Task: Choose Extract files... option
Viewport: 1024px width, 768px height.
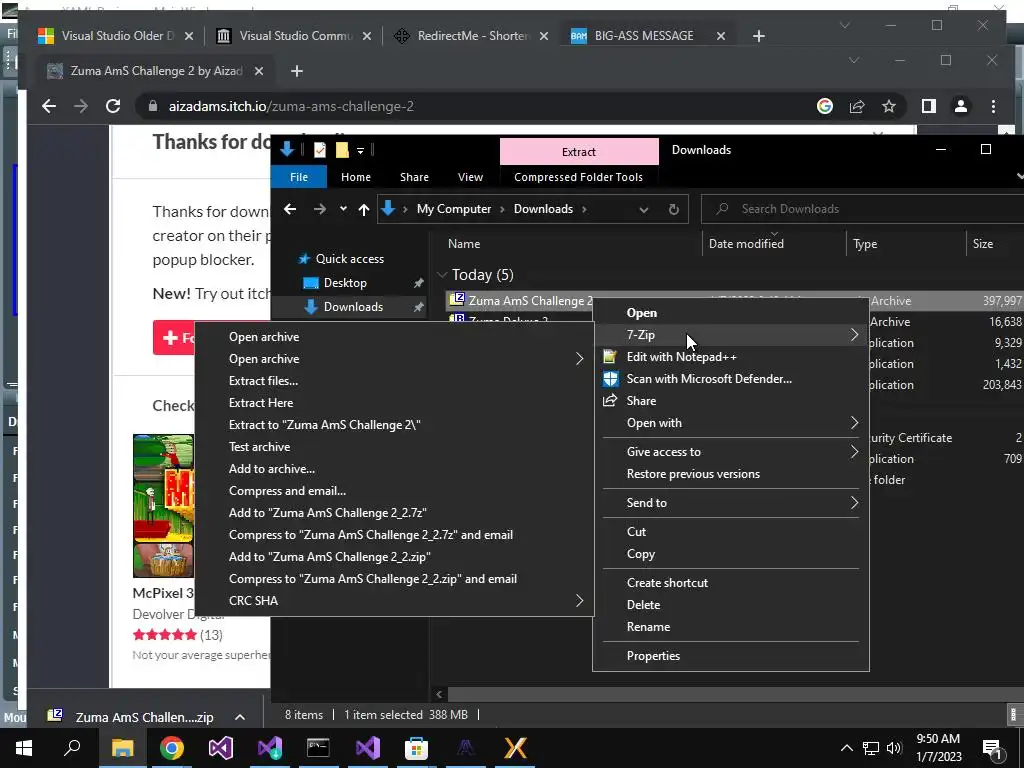Action: tap(394, 381)
